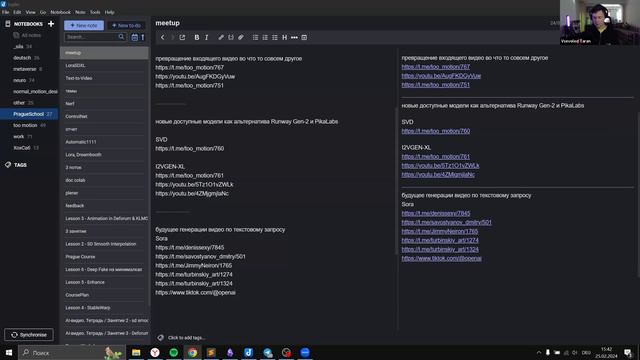Apply bold formatting
Screen dimensions: 640x360
(197, 37)
